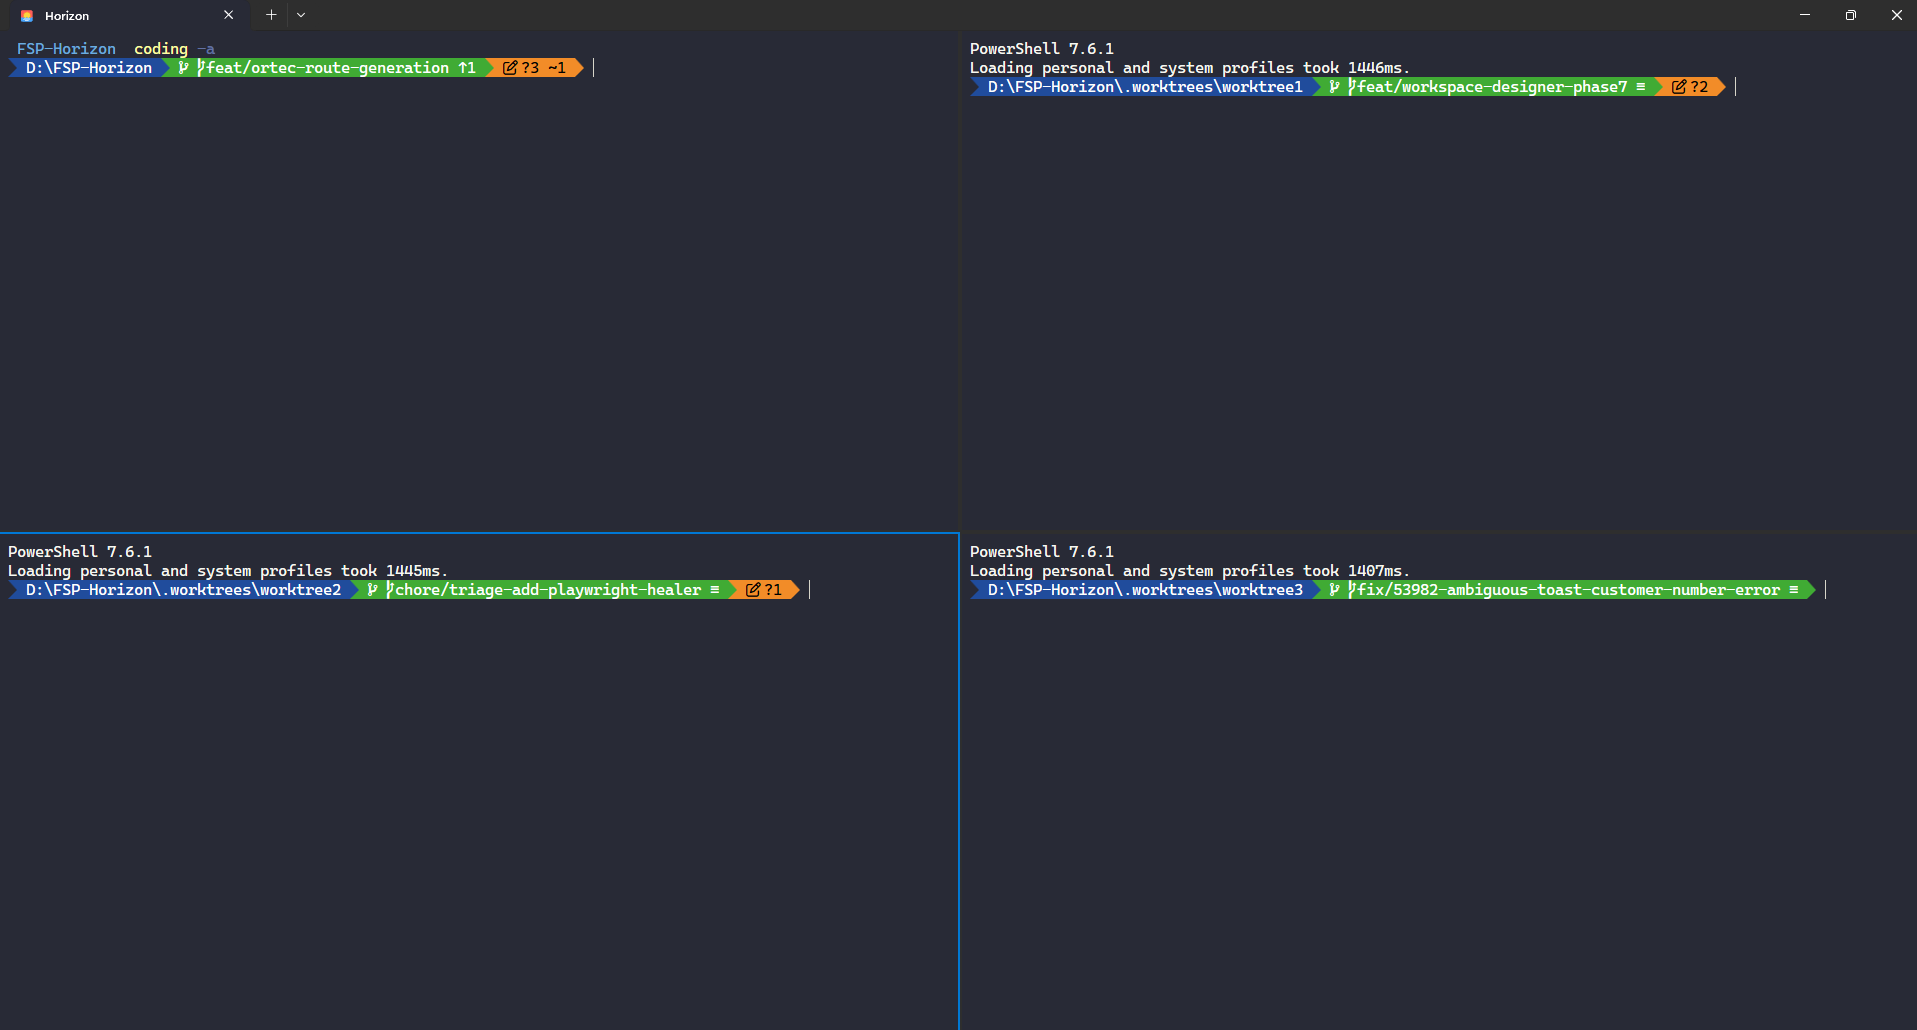Select the Horizon terminal tab
The height and width of the screenshot is (1030, 1917).
click(128, 15)
